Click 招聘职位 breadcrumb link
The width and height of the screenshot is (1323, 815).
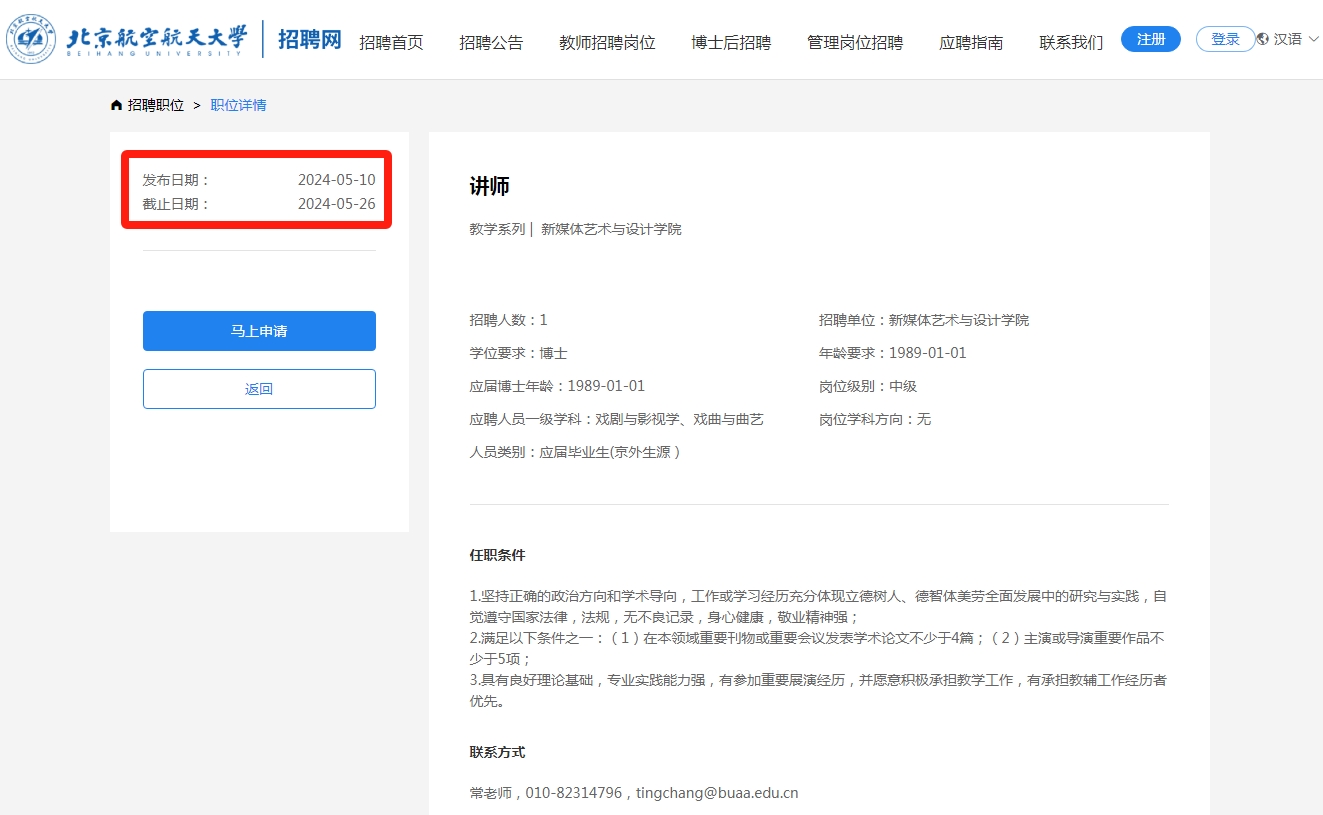point(156,105)
